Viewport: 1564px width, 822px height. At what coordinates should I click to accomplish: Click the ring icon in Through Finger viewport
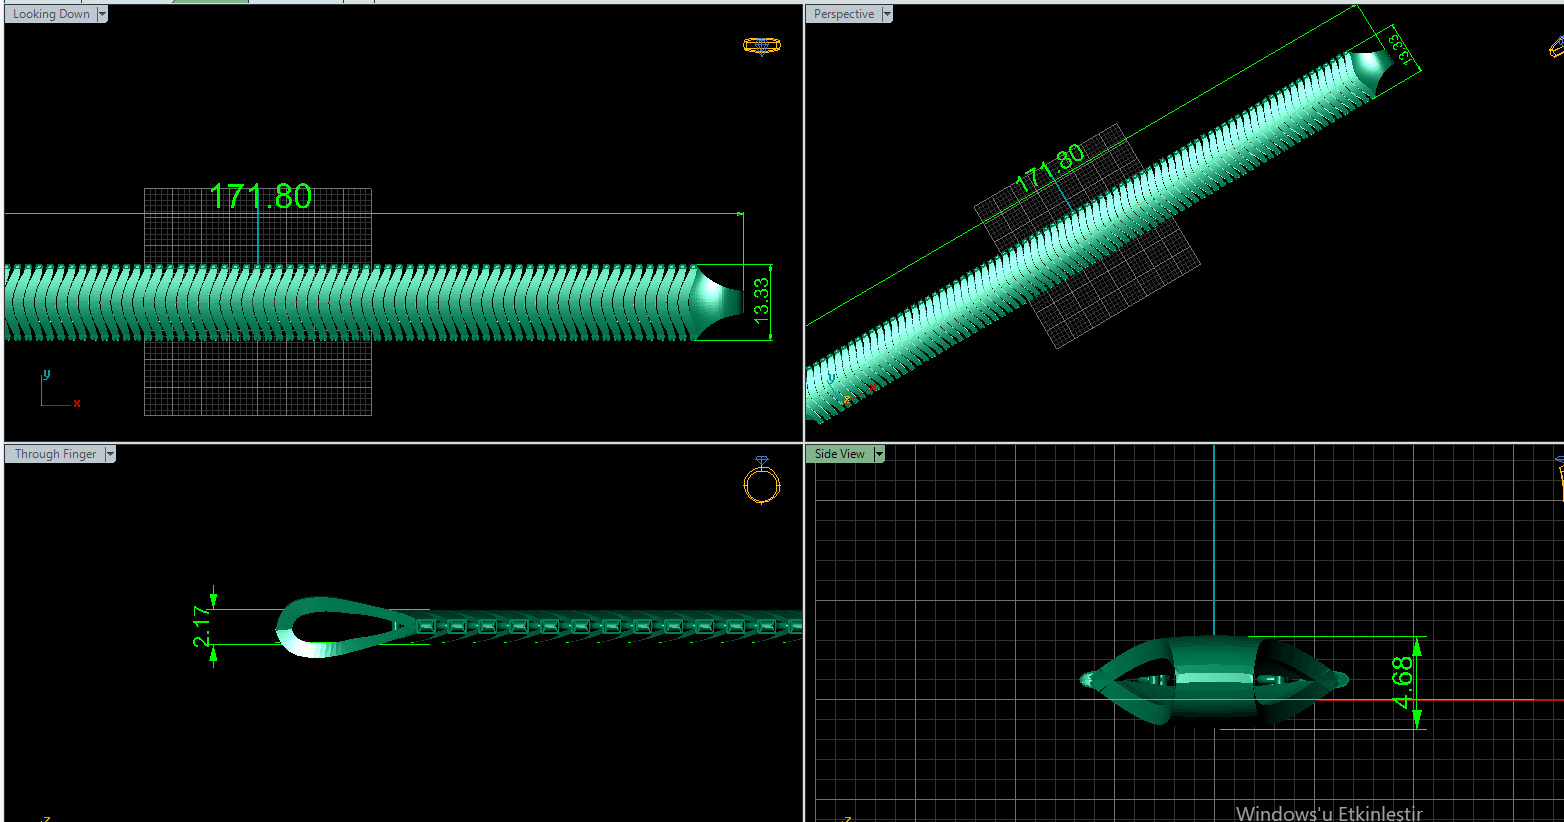(x=761, y=481)
